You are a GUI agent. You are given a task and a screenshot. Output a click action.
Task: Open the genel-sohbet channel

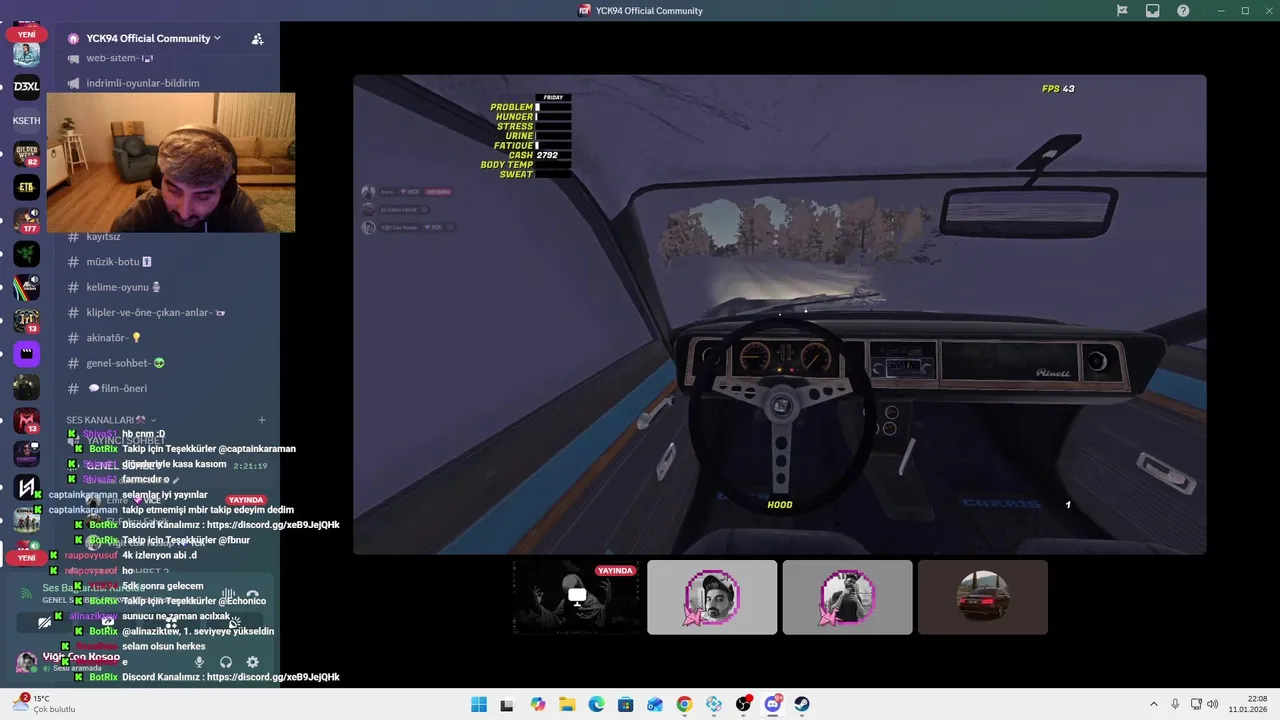click(160, 363)
